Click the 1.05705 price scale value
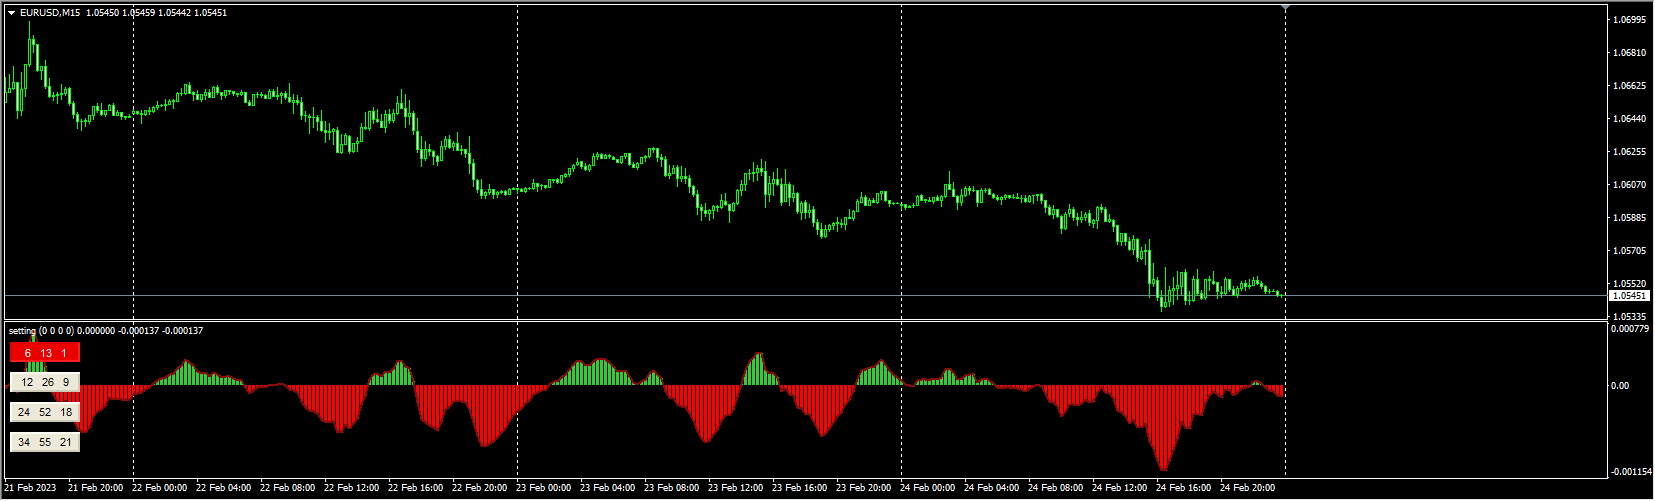Image resolution: width=1655 pixels, height=501 pixels. 1630,251
